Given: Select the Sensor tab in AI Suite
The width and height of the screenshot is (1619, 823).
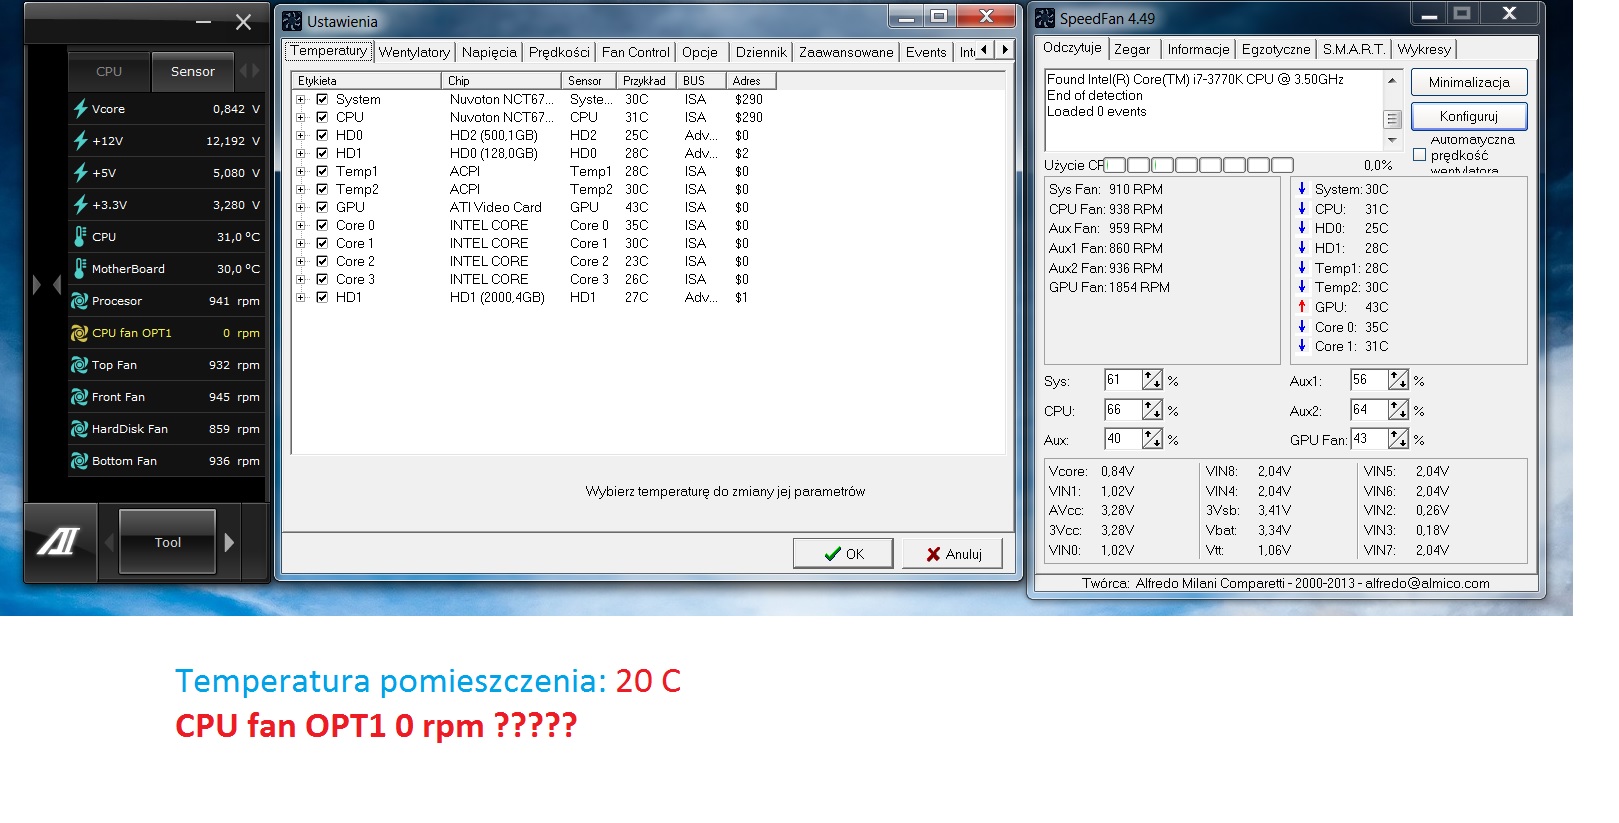Looking at the screenshot, I should tap(193, 71).
